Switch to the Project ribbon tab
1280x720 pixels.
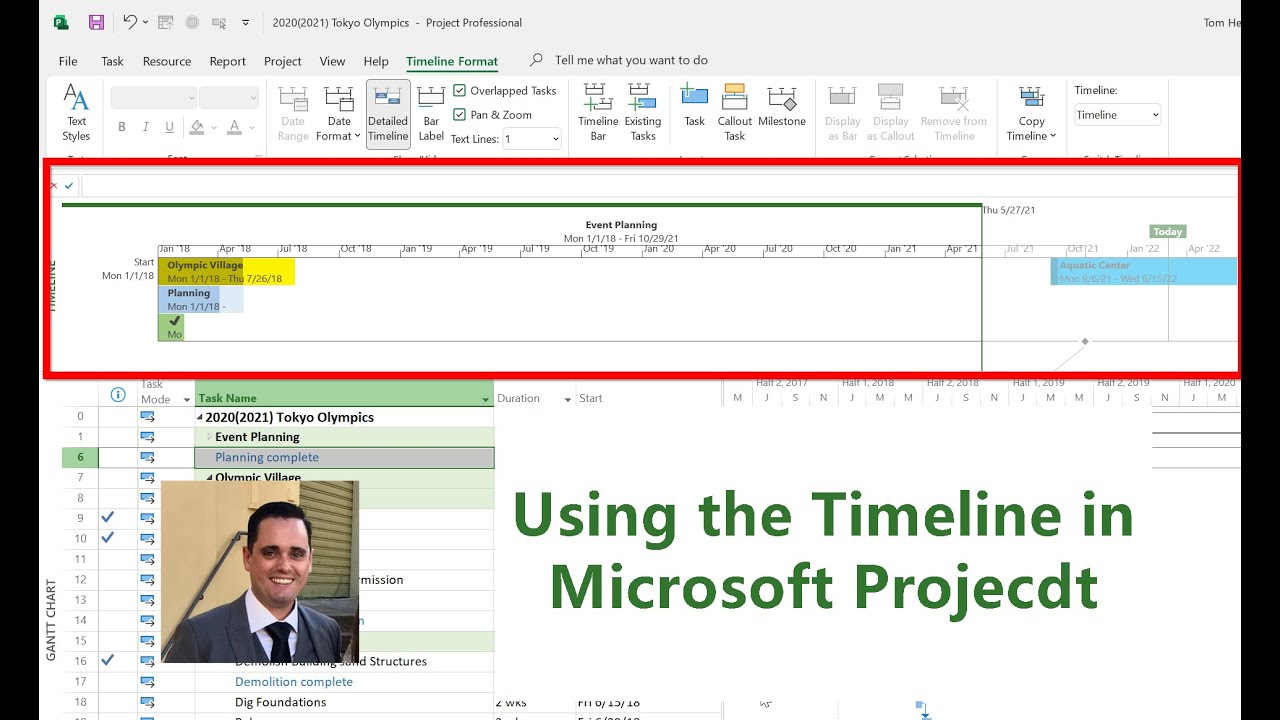pos(283,61)
